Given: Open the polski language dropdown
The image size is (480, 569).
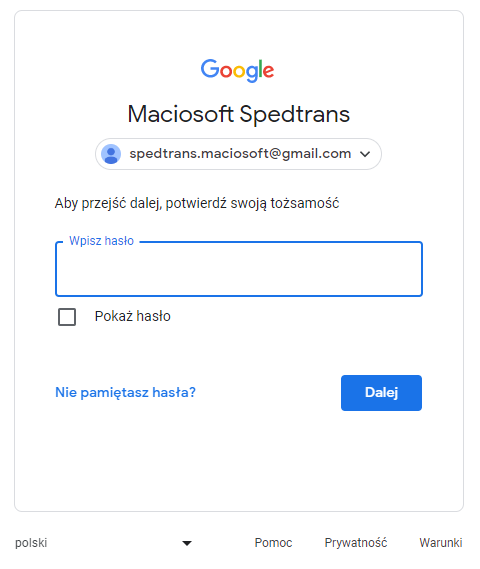Looking at the screenshot, I should click(103, 543).
